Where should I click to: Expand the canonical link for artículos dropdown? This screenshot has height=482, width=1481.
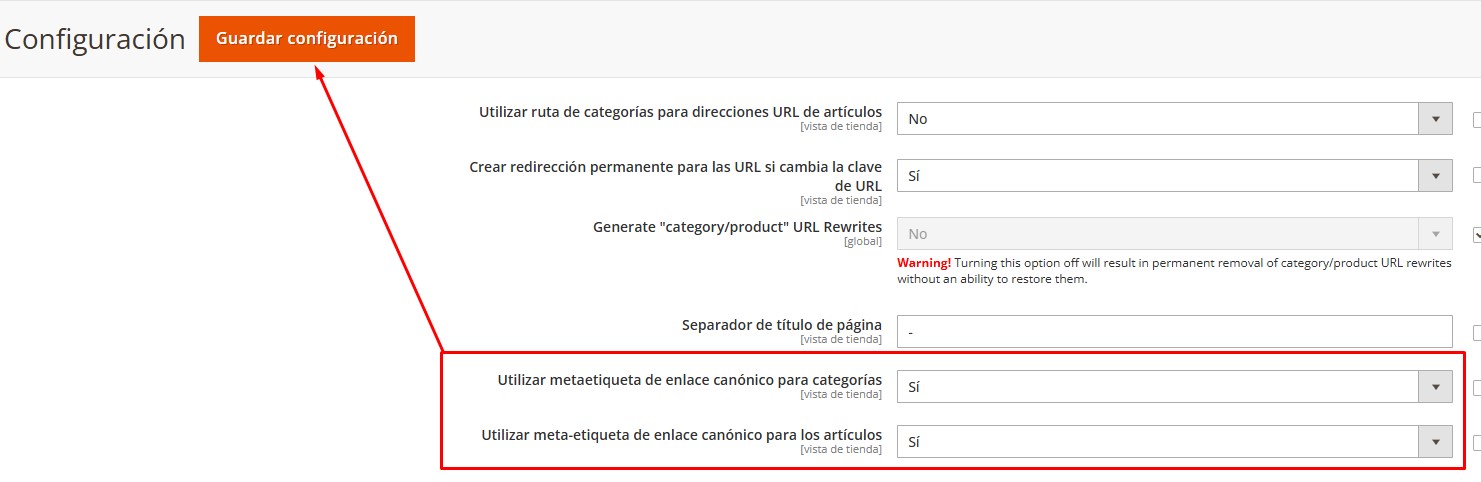[x=1174, y=442]
